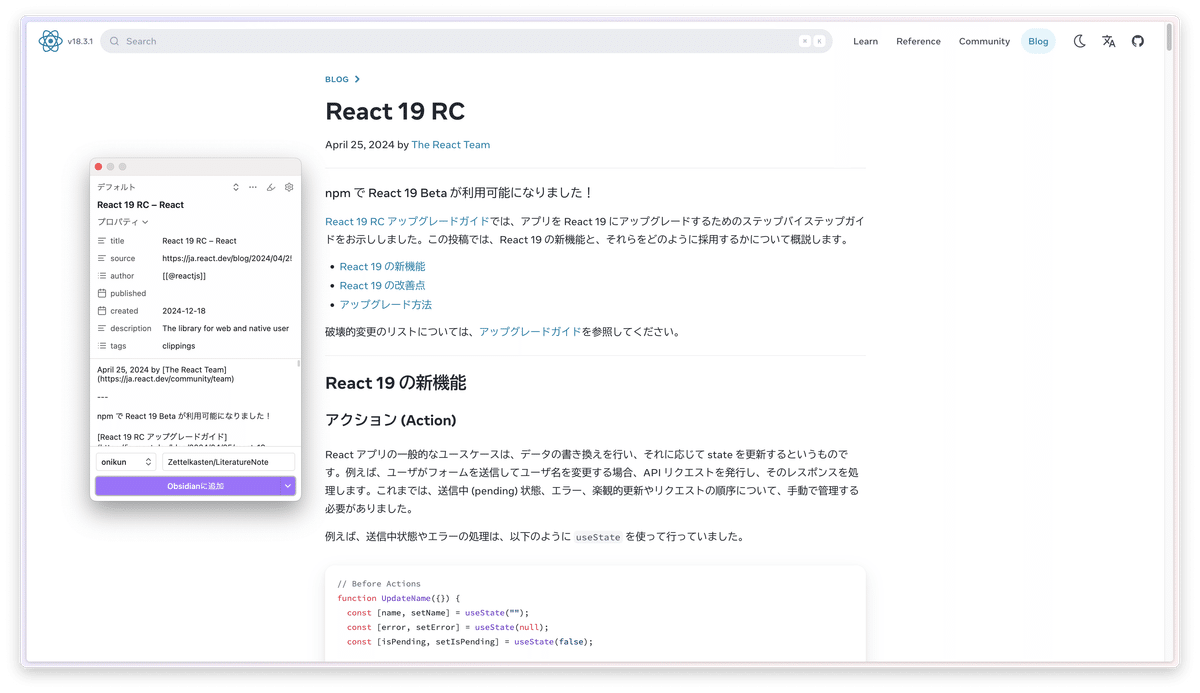Open the React 19 RC アップグレードガイド link
1200x693 pixels.
407,221
